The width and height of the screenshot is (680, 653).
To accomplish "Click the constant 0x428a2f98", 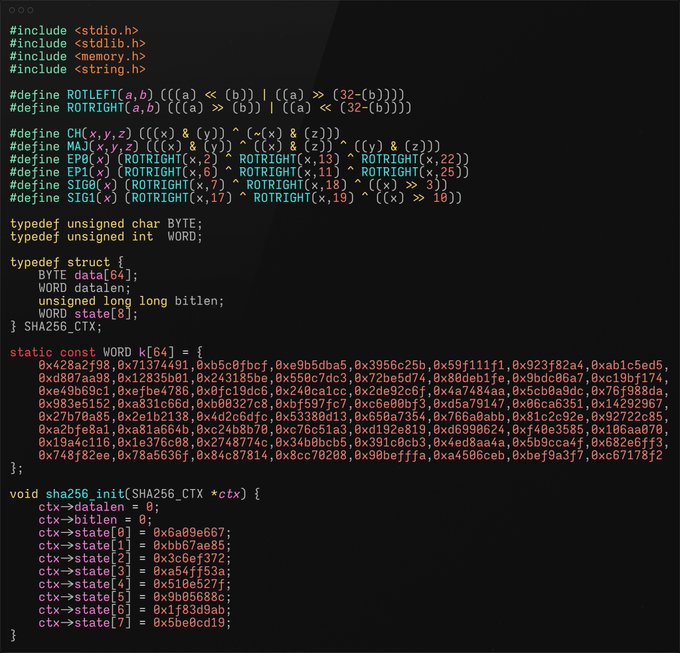I will pyautogui.click(x=74, y=366).
